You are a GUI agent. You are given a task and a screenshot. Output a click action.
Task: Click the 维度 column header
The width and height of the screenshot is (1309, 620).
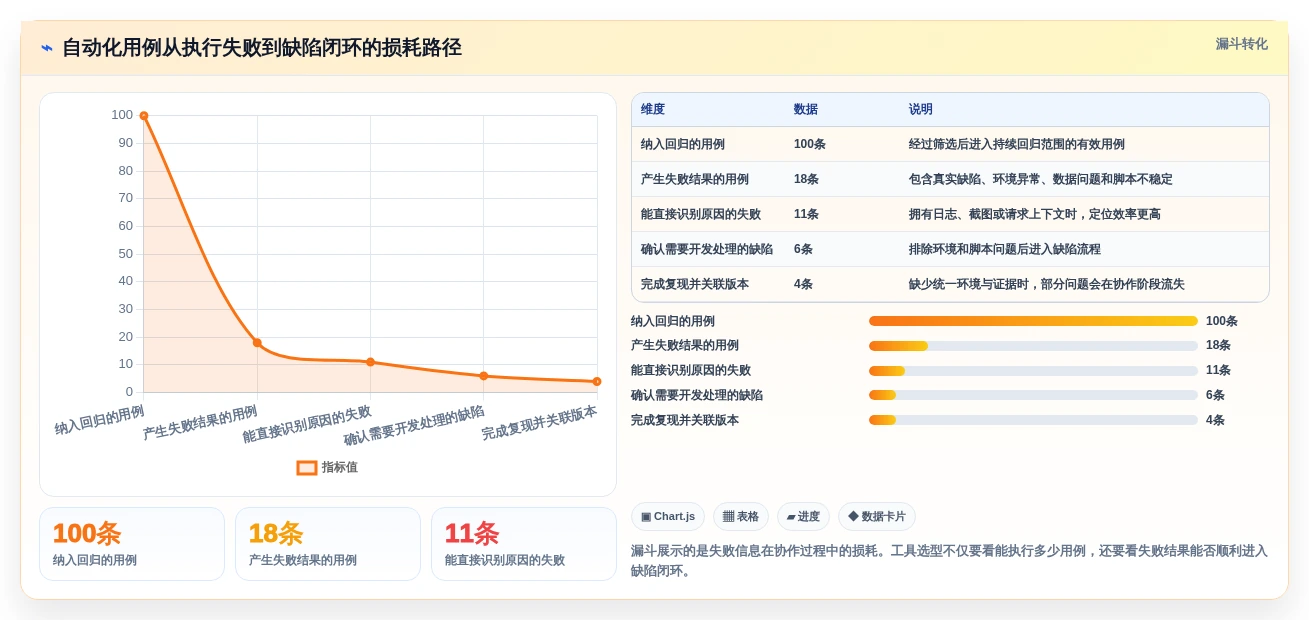click(653, 109)
